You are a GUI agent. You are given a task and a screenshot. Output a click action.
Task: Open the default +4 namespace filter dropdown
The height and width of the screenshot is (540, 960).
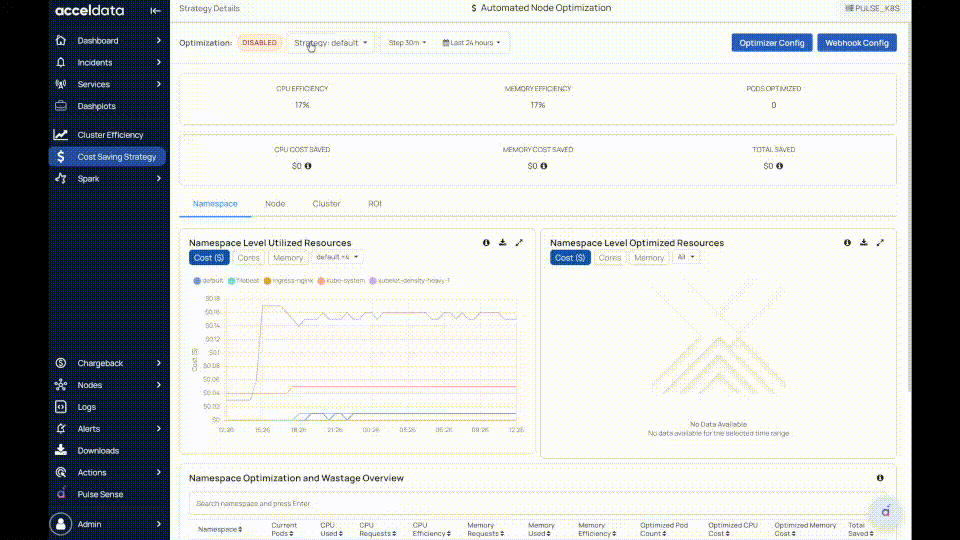click(337, 257)
